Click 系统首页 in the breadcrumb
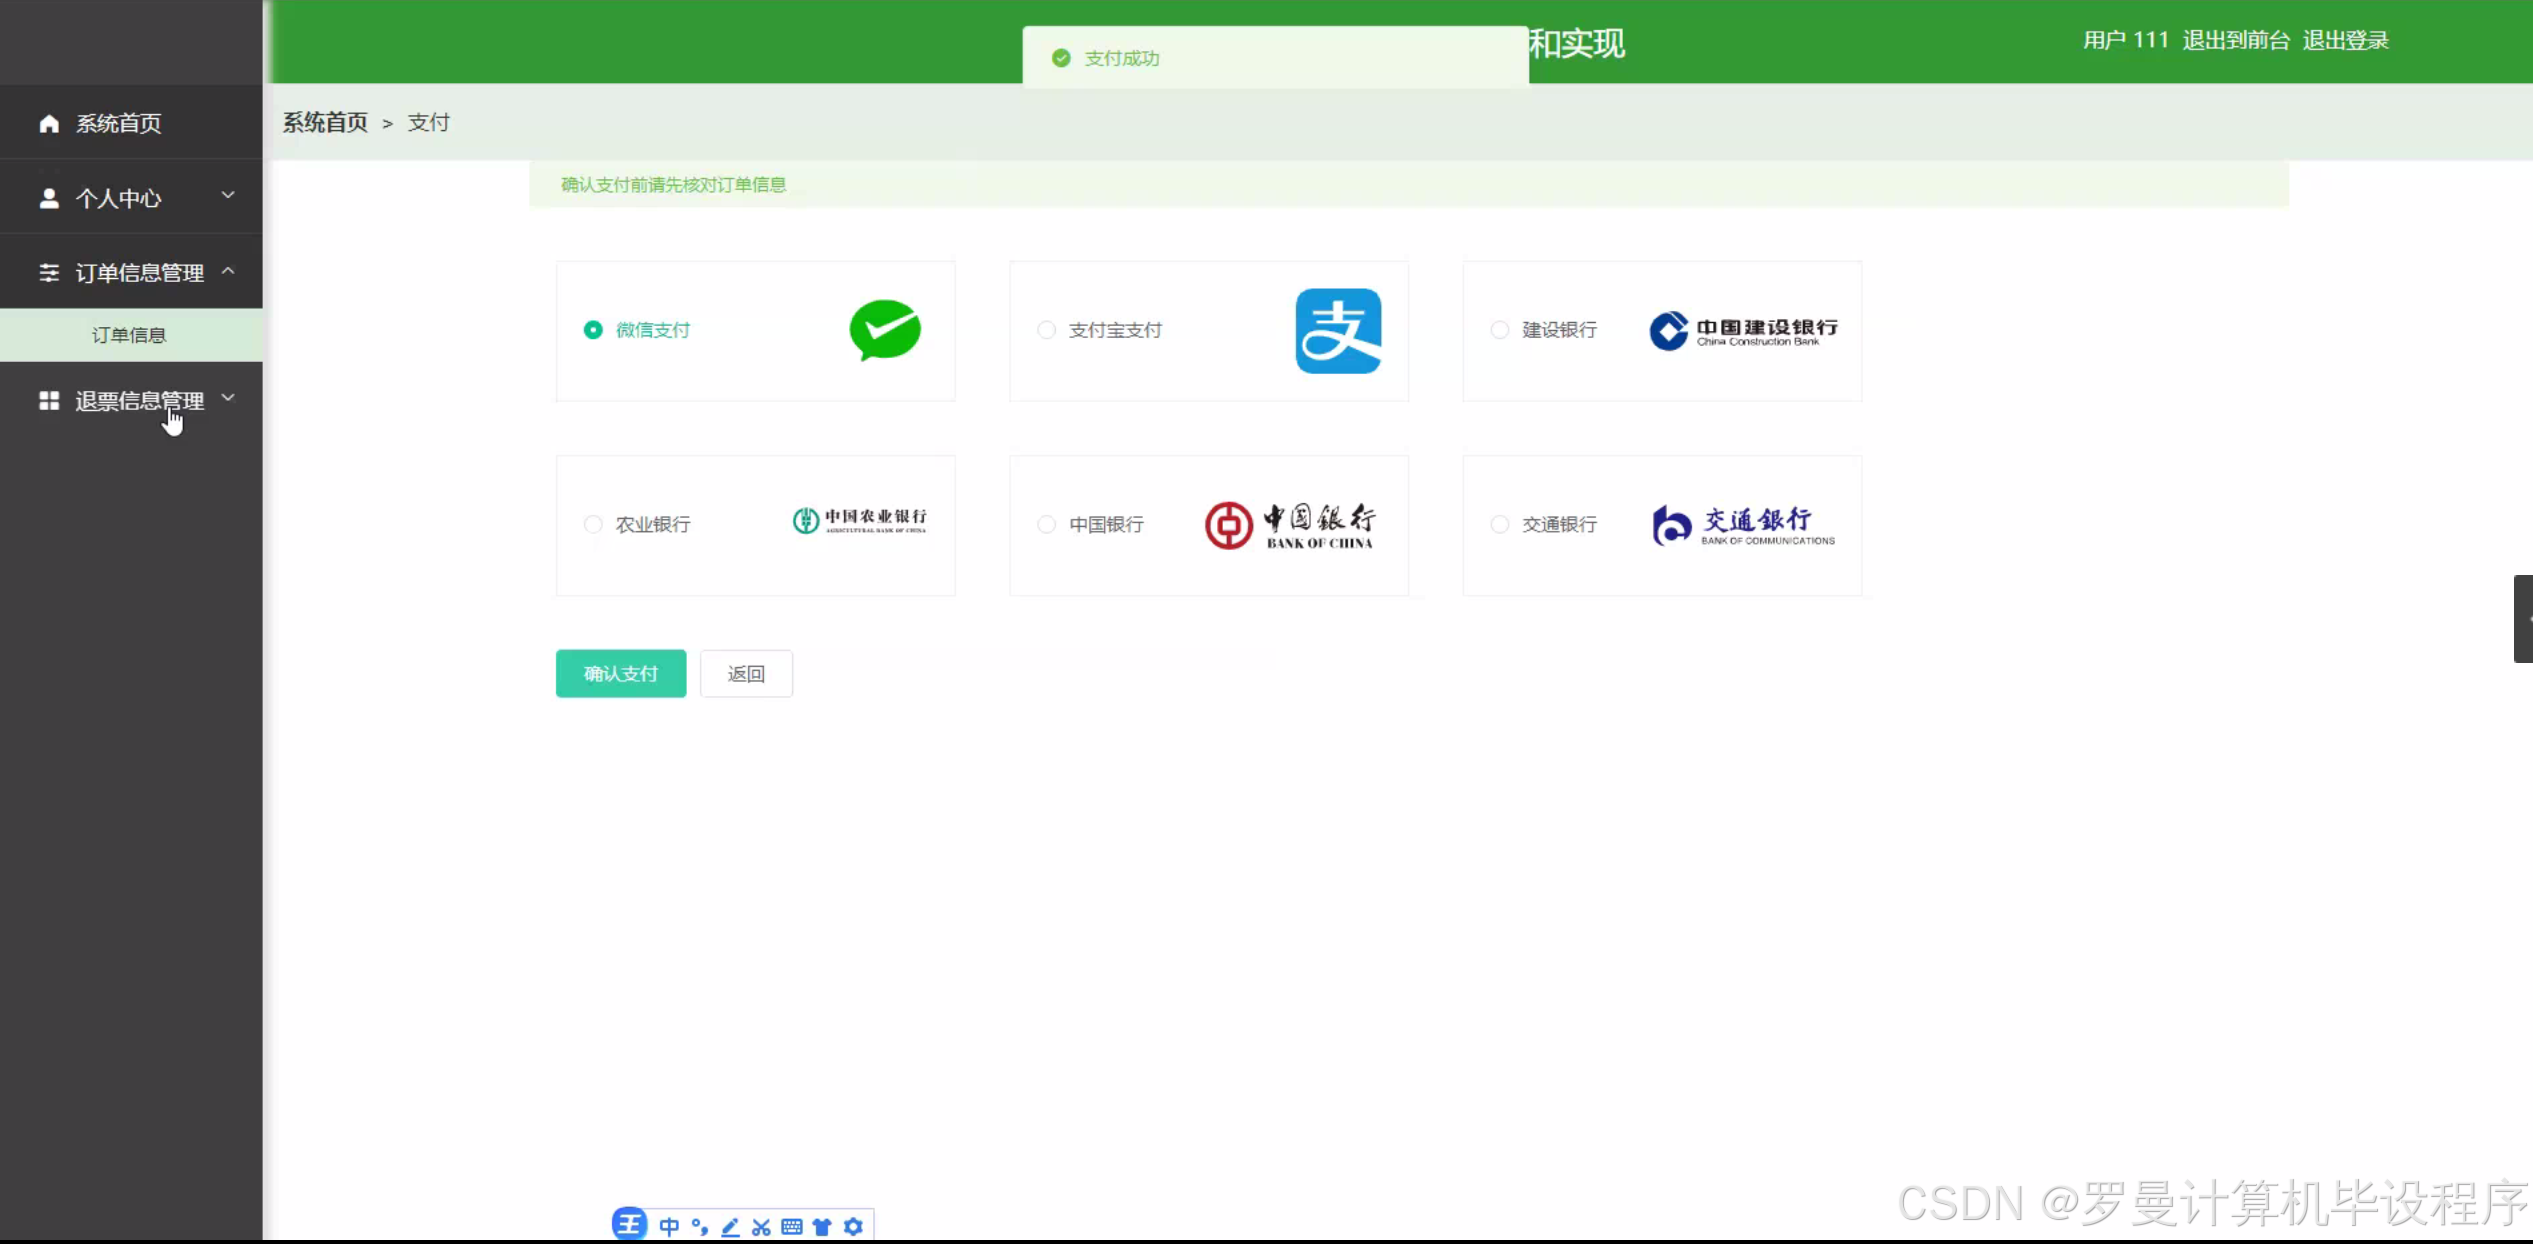This screenshot has height=1244, width=2533. (325, 122)
